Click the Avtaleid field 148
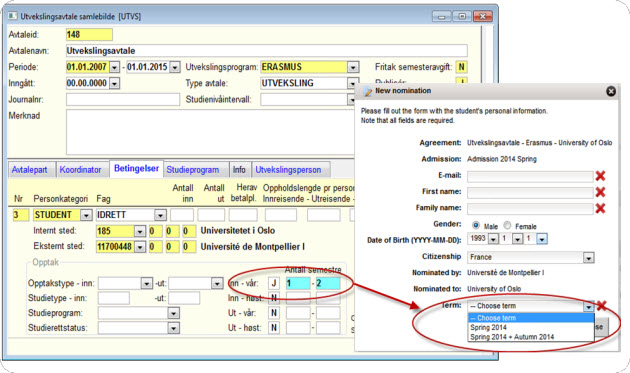The image size is (630, 373). coord(89,35)
